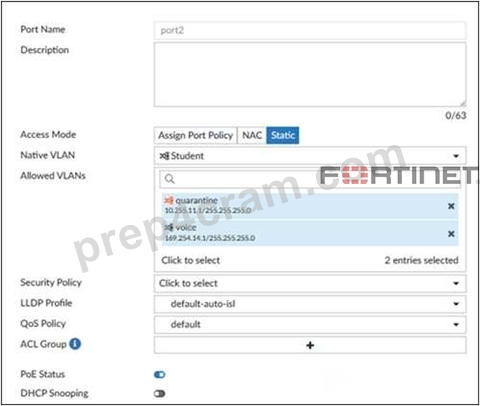
Task: Click the ACL Group info icon
Action: pyautogui.click(x=75, y=344)
